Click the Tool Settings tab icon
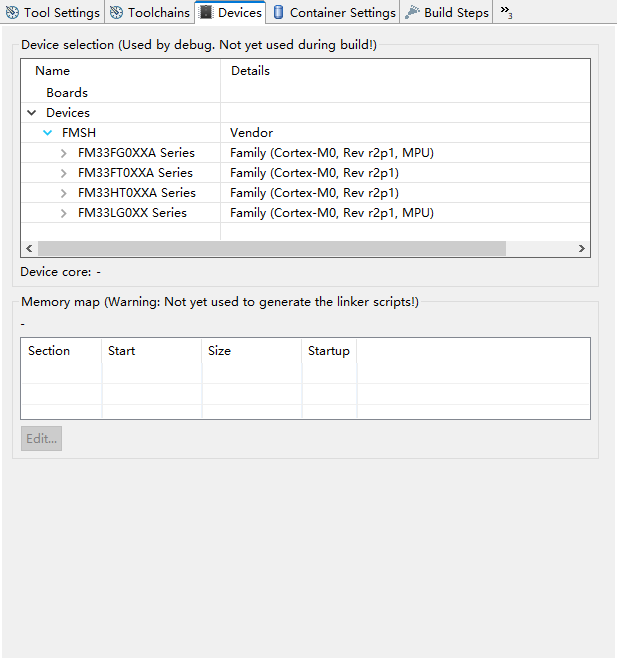Viewport: 617px width, 660px height. pyautogui.click(x=13, y=13)
